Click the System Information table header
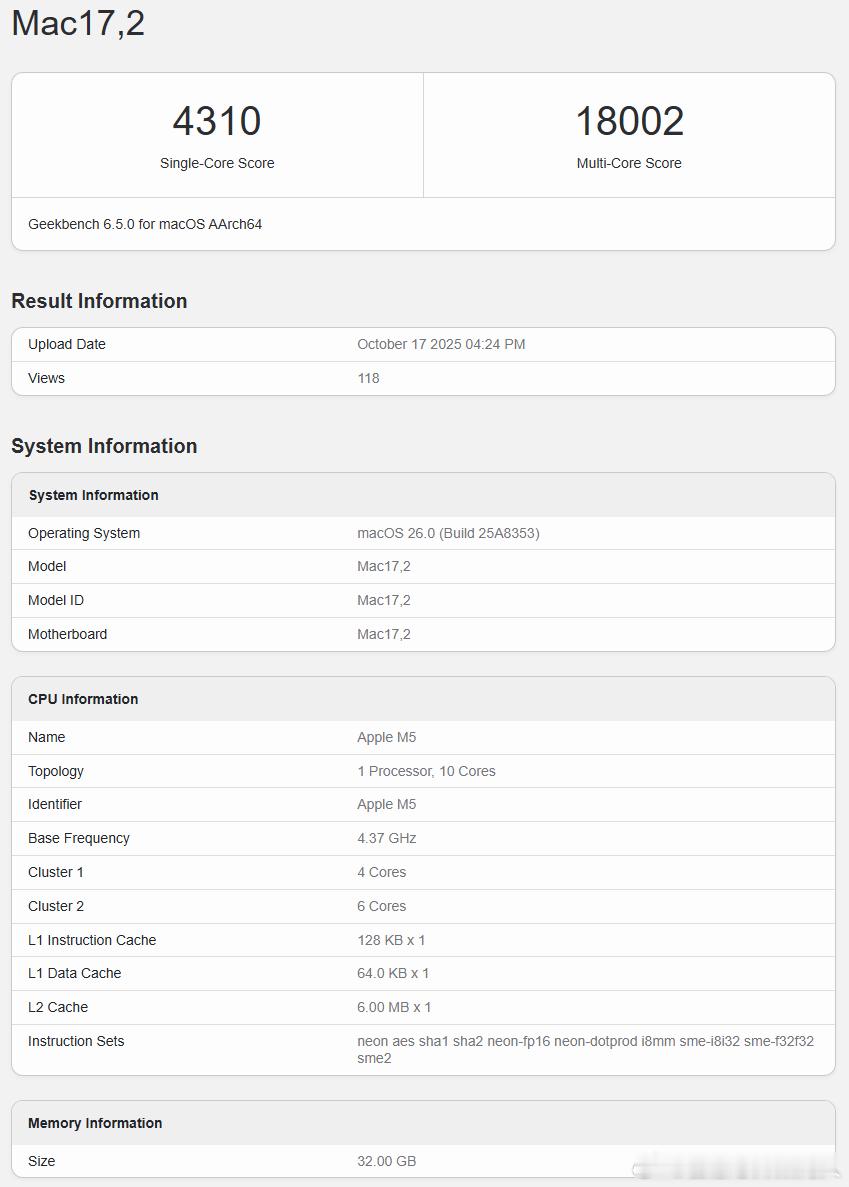Screen dimensions: 849x1187 (x=93, y=495)
